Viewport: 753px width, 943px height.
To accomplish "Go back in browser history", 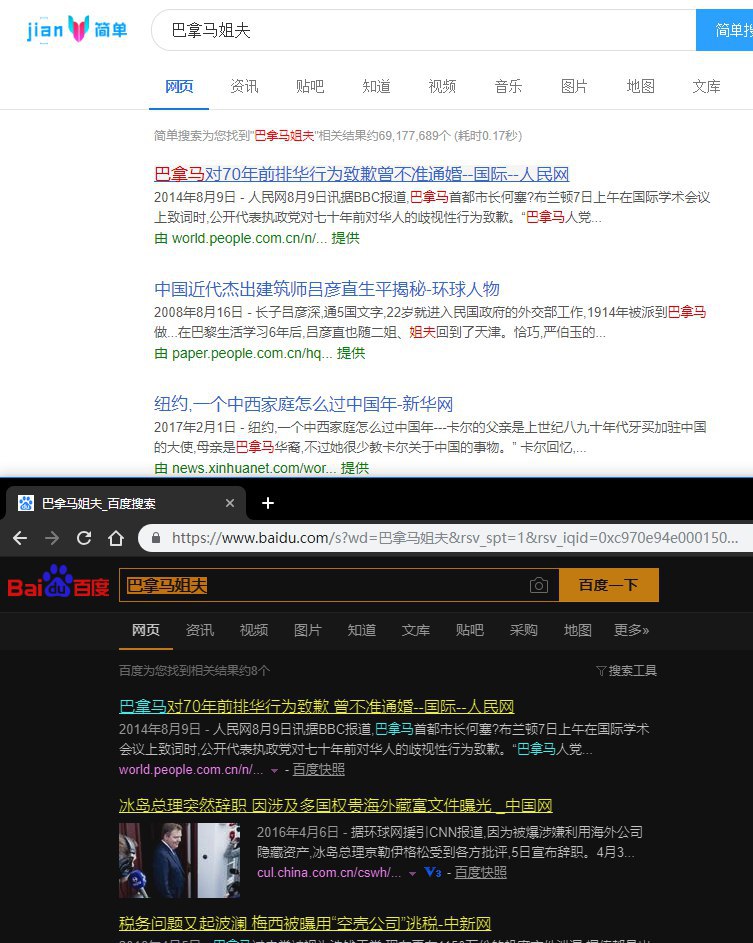I will [x=20, y=538].
